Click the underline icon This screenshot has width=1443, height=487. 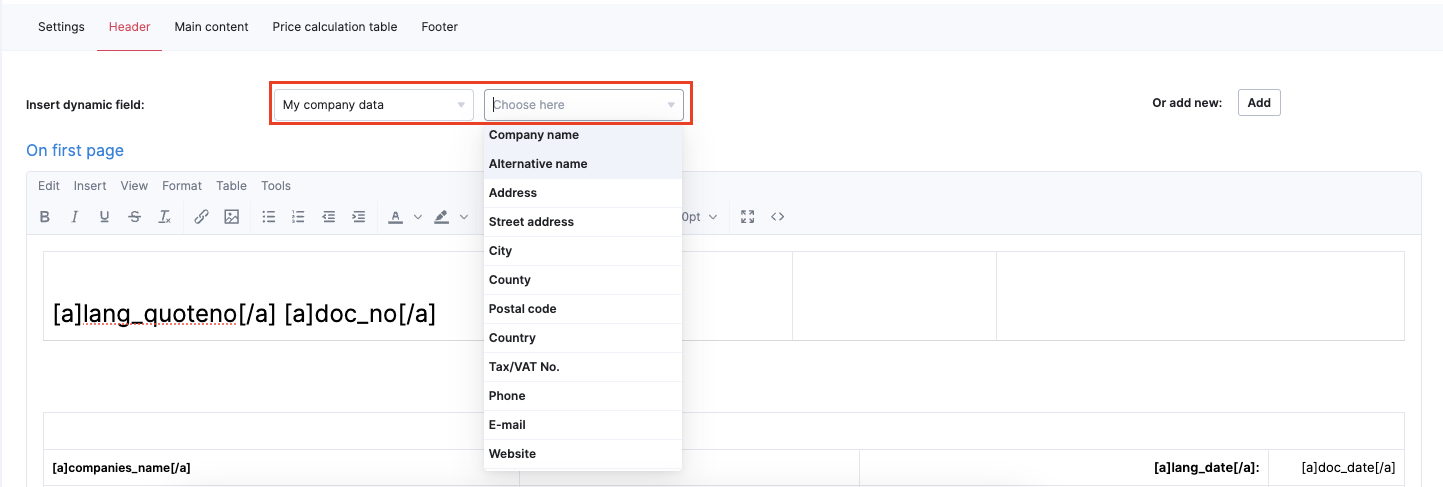pyautogui.click(x=105, y=217)
